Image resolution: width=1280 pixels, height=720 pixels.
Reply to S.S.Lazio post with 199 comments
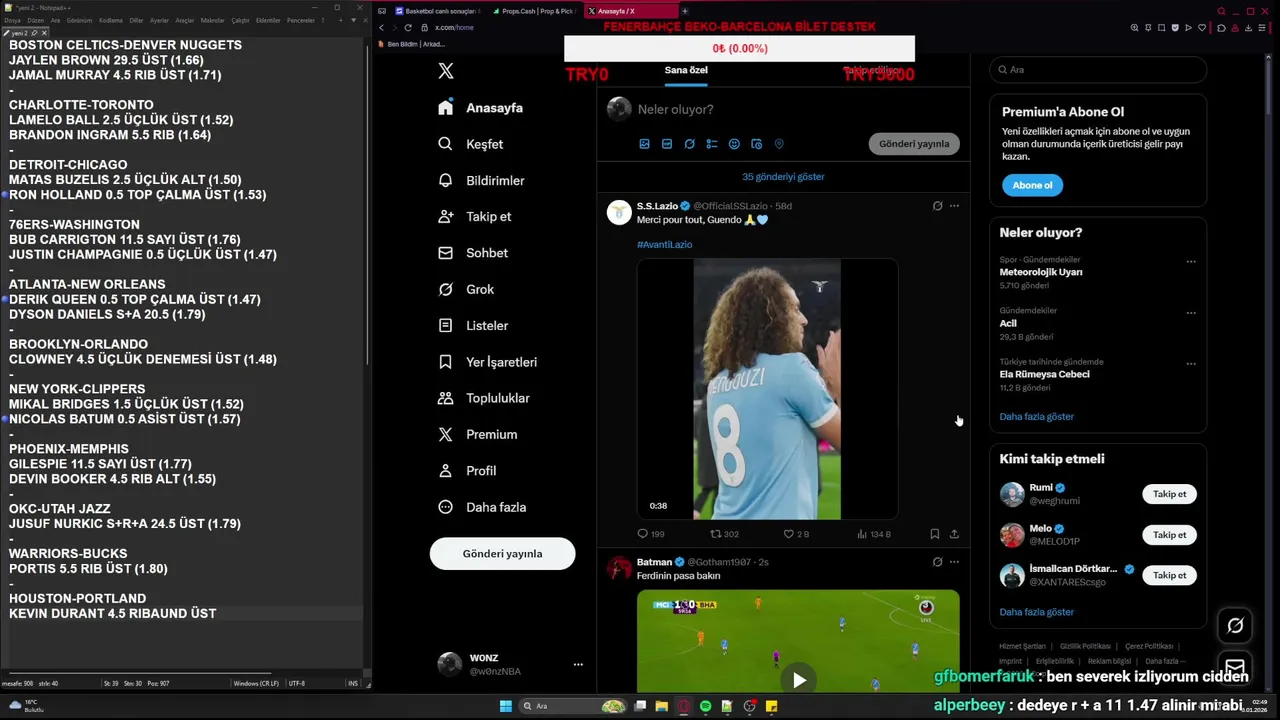[651, 534]
